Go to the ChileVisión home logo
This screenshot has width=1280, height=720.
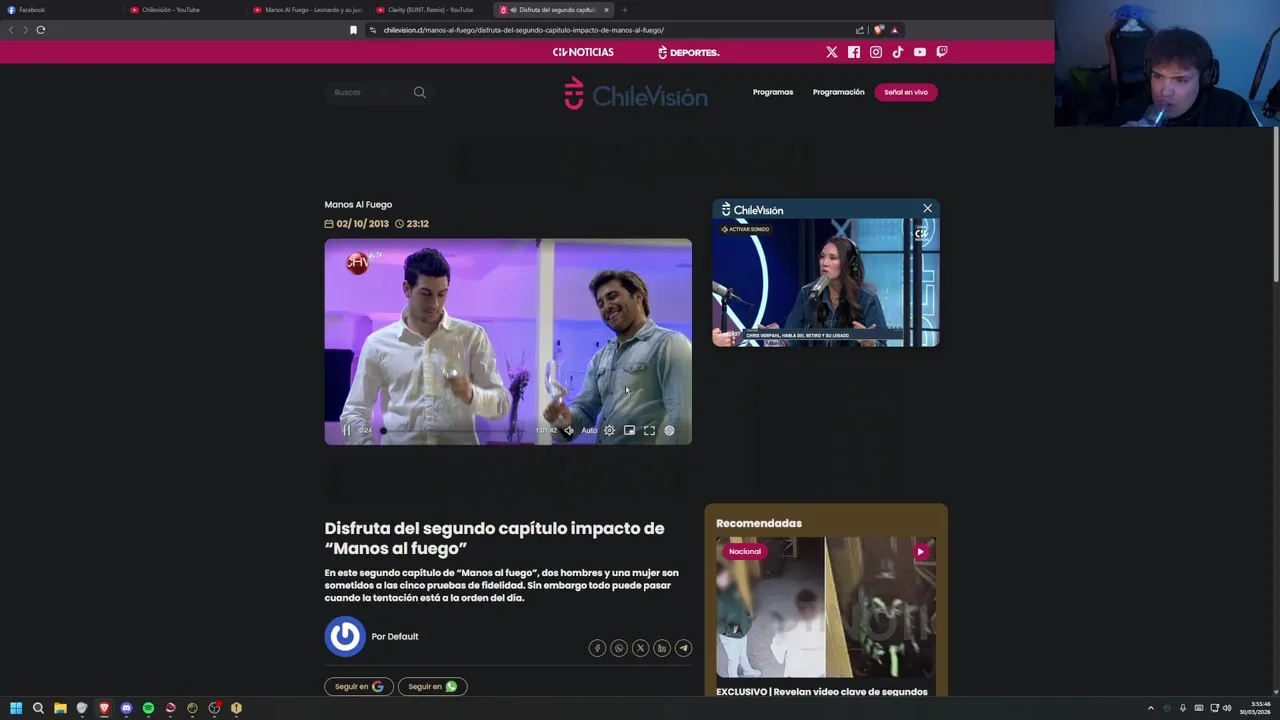(635, 94)
